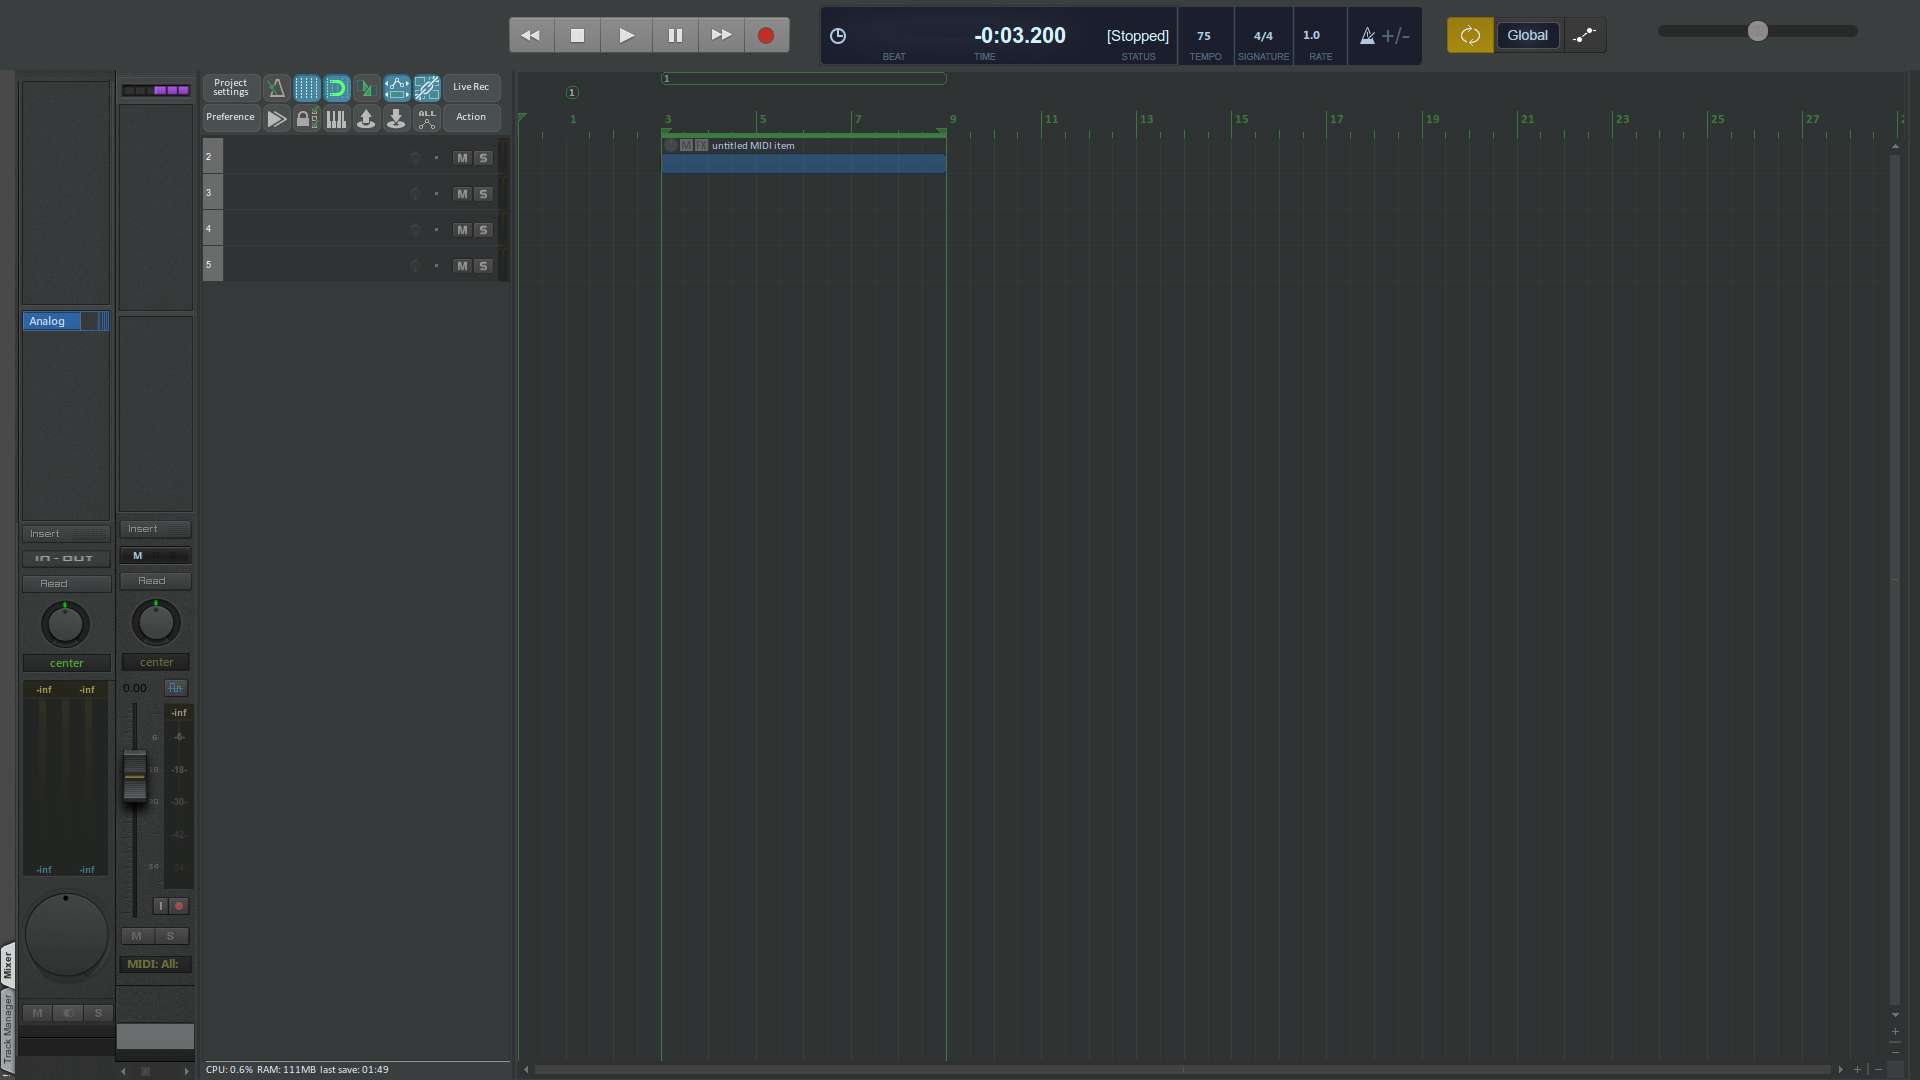Open the piano keys MIDI icon
This screenshot has width=1920, height=1080.
[x=337, y=119]
